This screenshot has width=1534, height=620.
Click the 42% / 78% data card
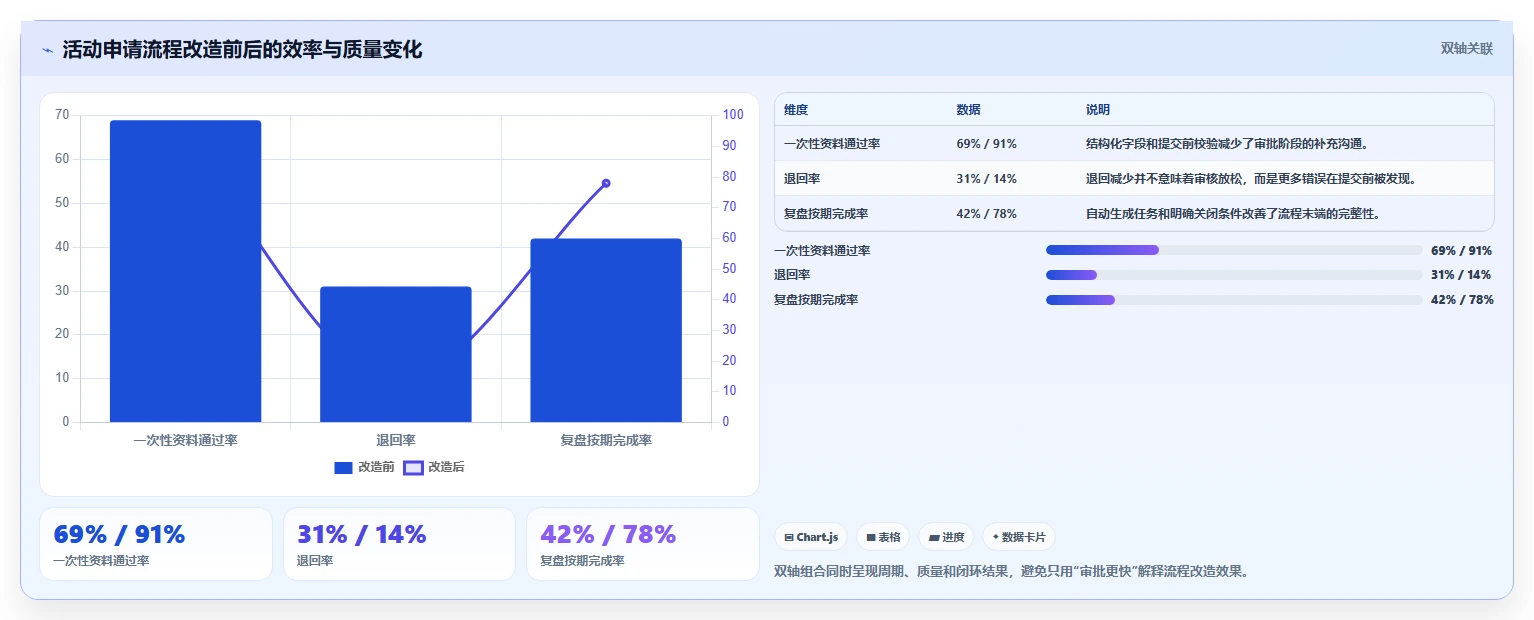643,544
